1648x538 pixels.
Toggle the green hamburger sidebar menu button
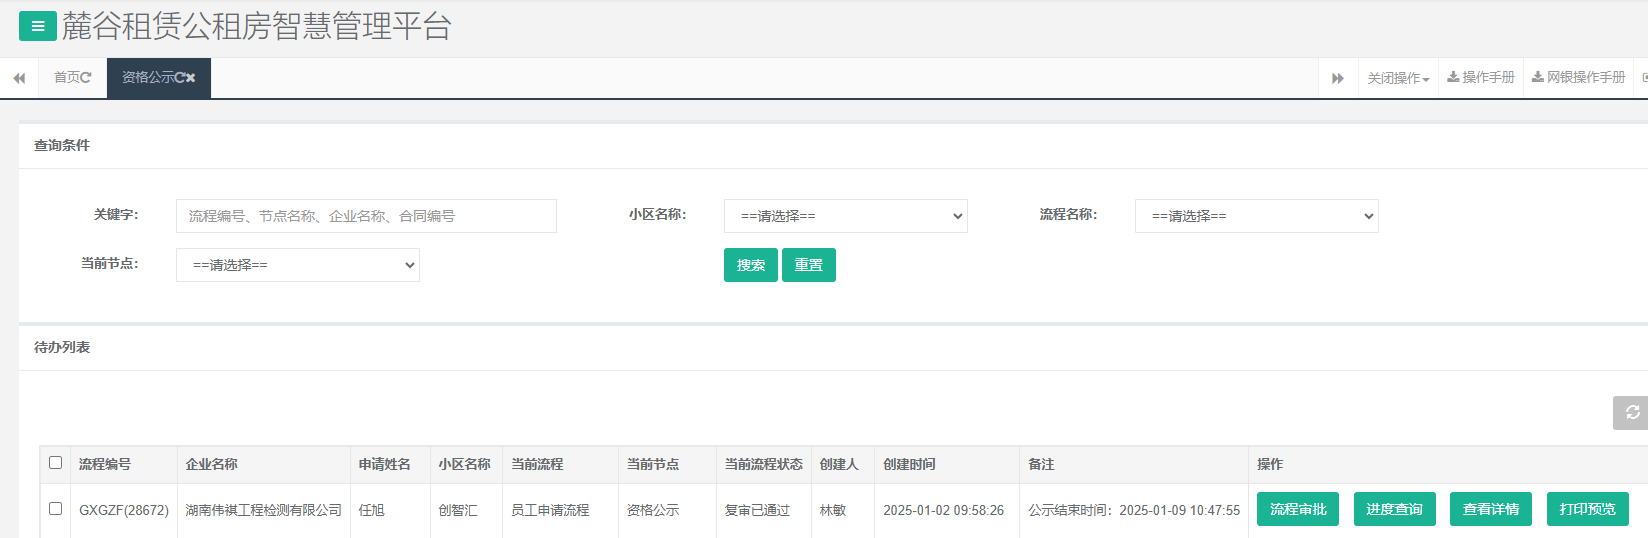(37, 26)
